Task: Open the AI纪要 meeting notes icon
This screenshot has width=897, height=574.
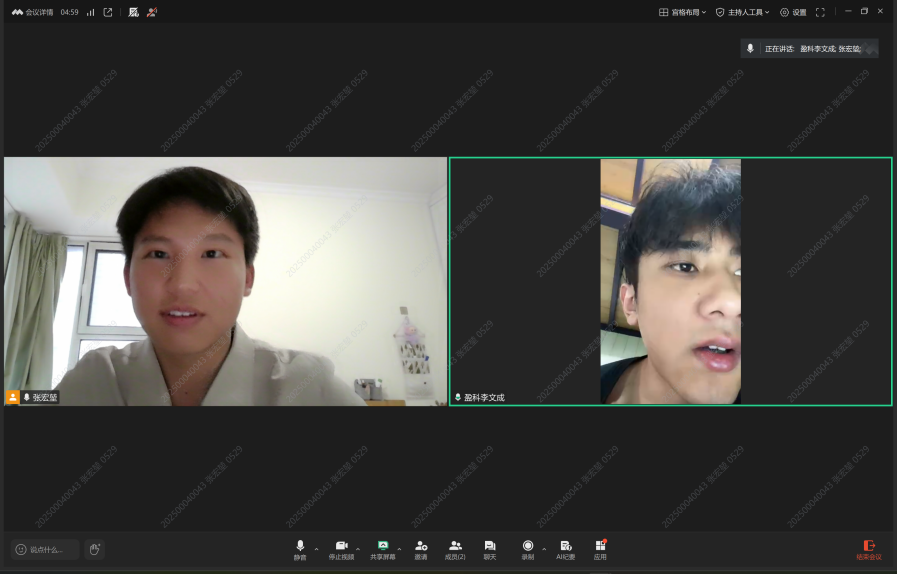Action: 565,549
